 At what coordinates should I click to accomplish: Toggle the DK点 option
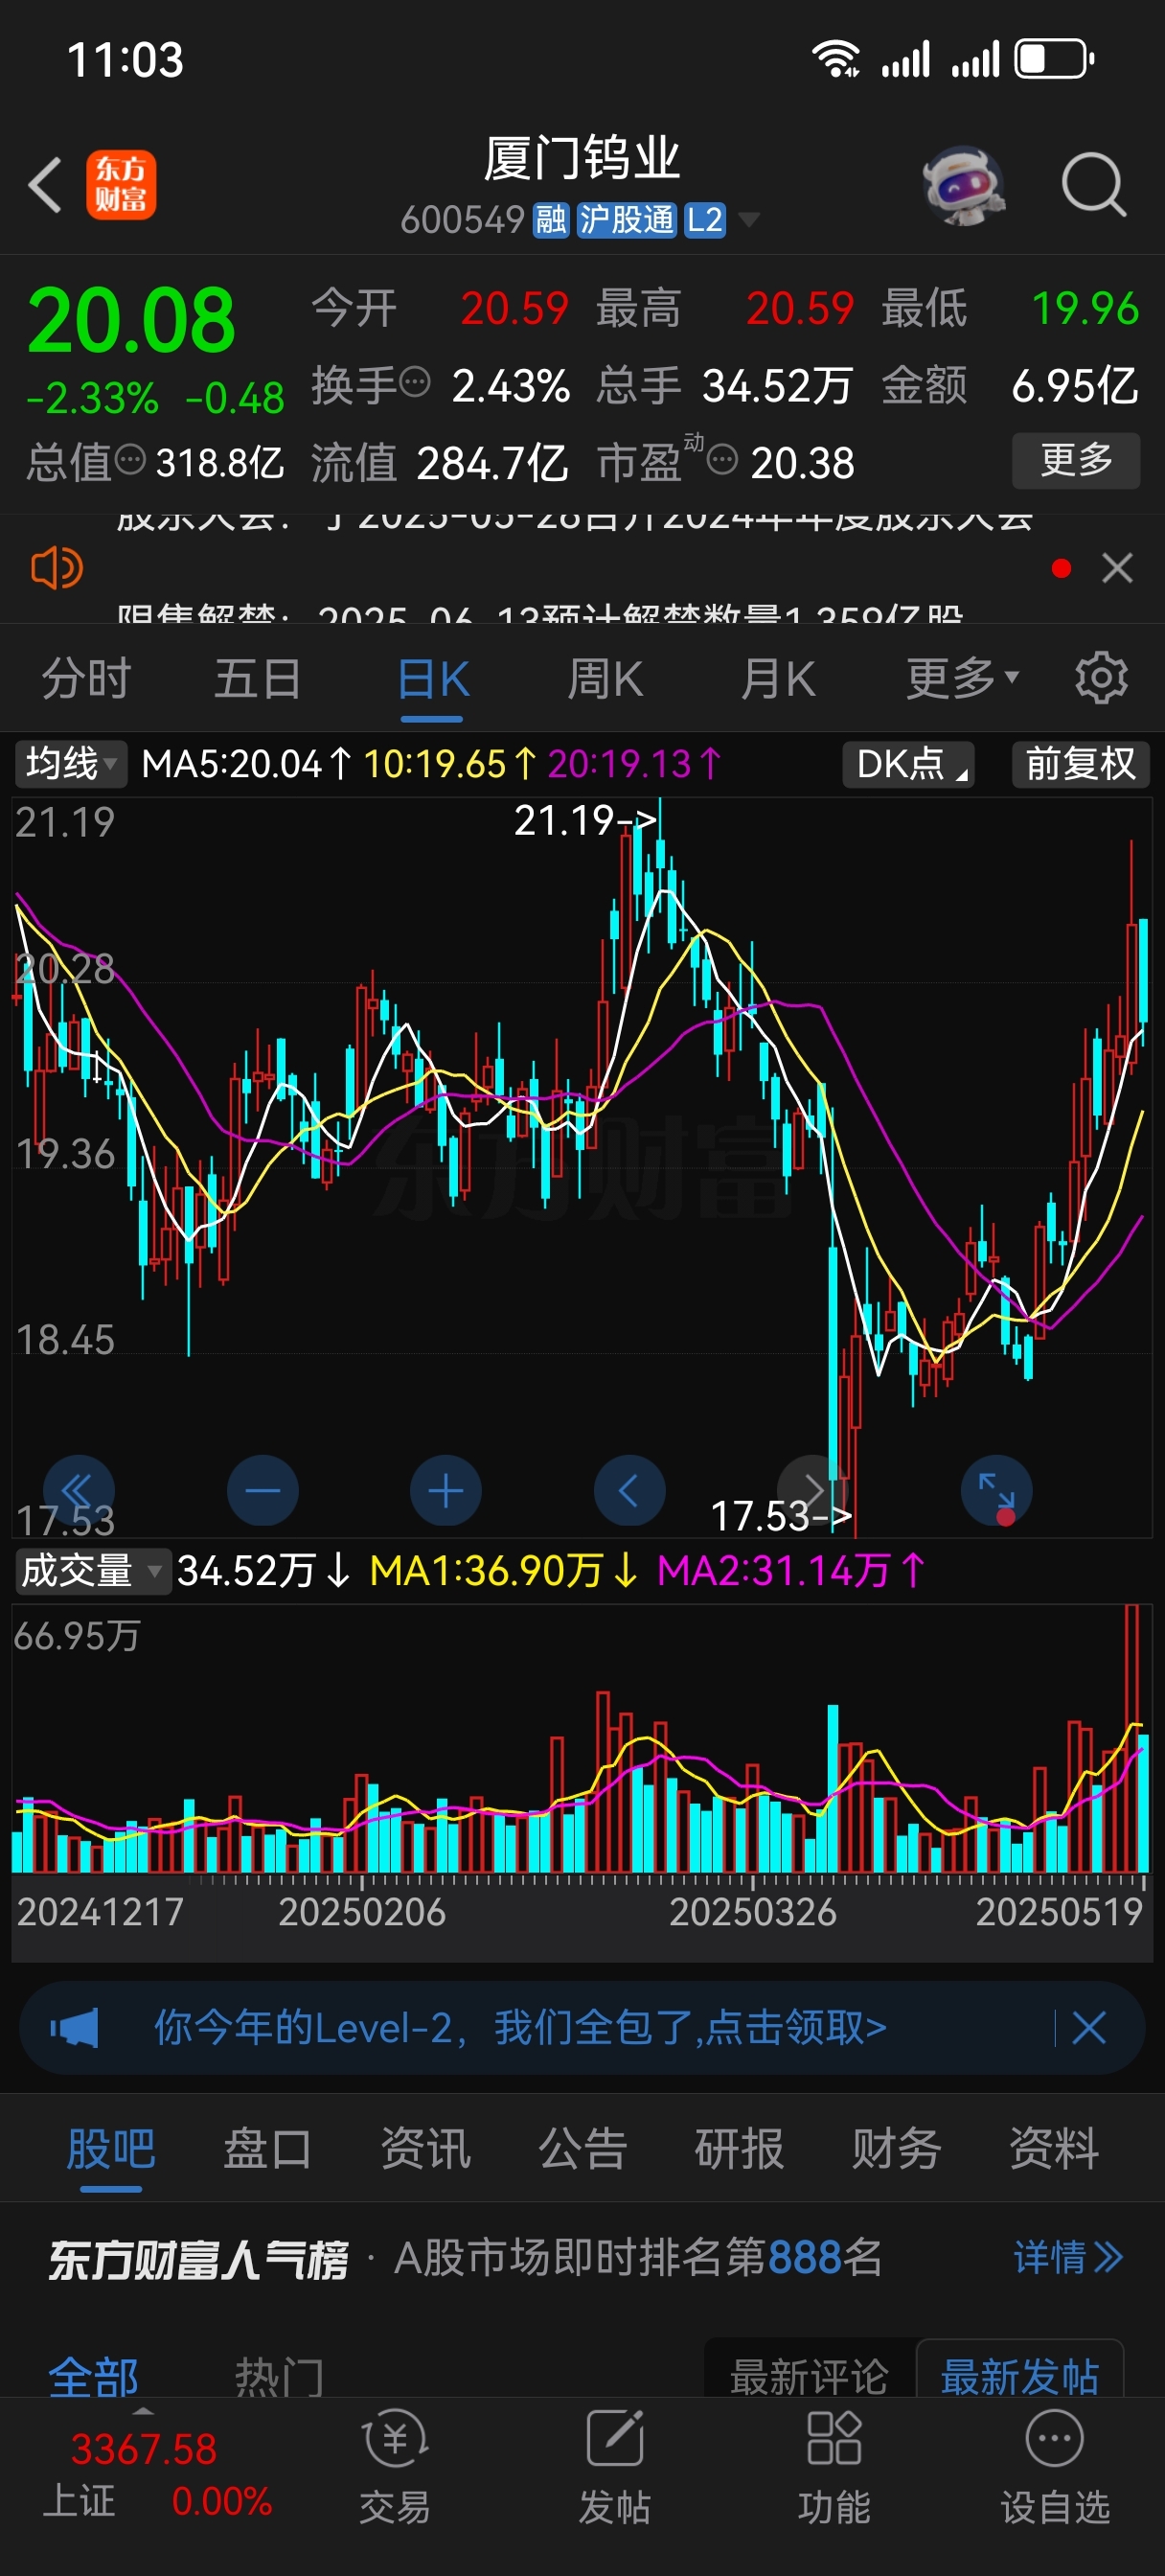click(x=908, y=764)
